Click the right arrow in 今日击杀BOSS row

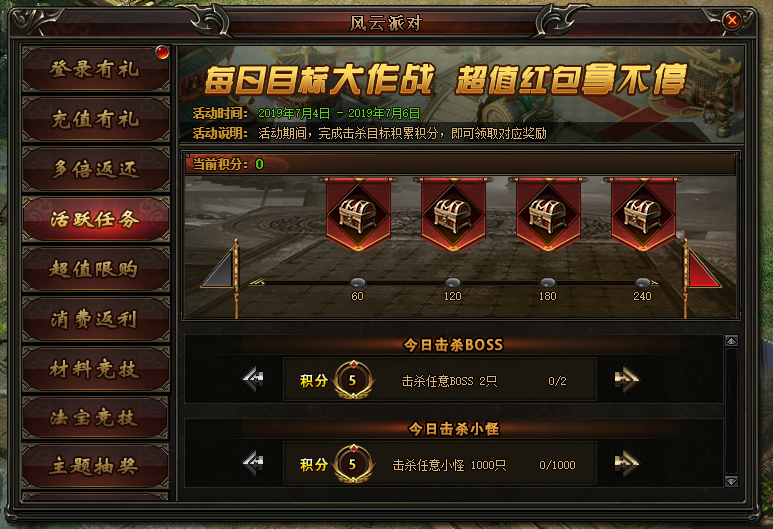pyautogui.click(x=627, y=379)
